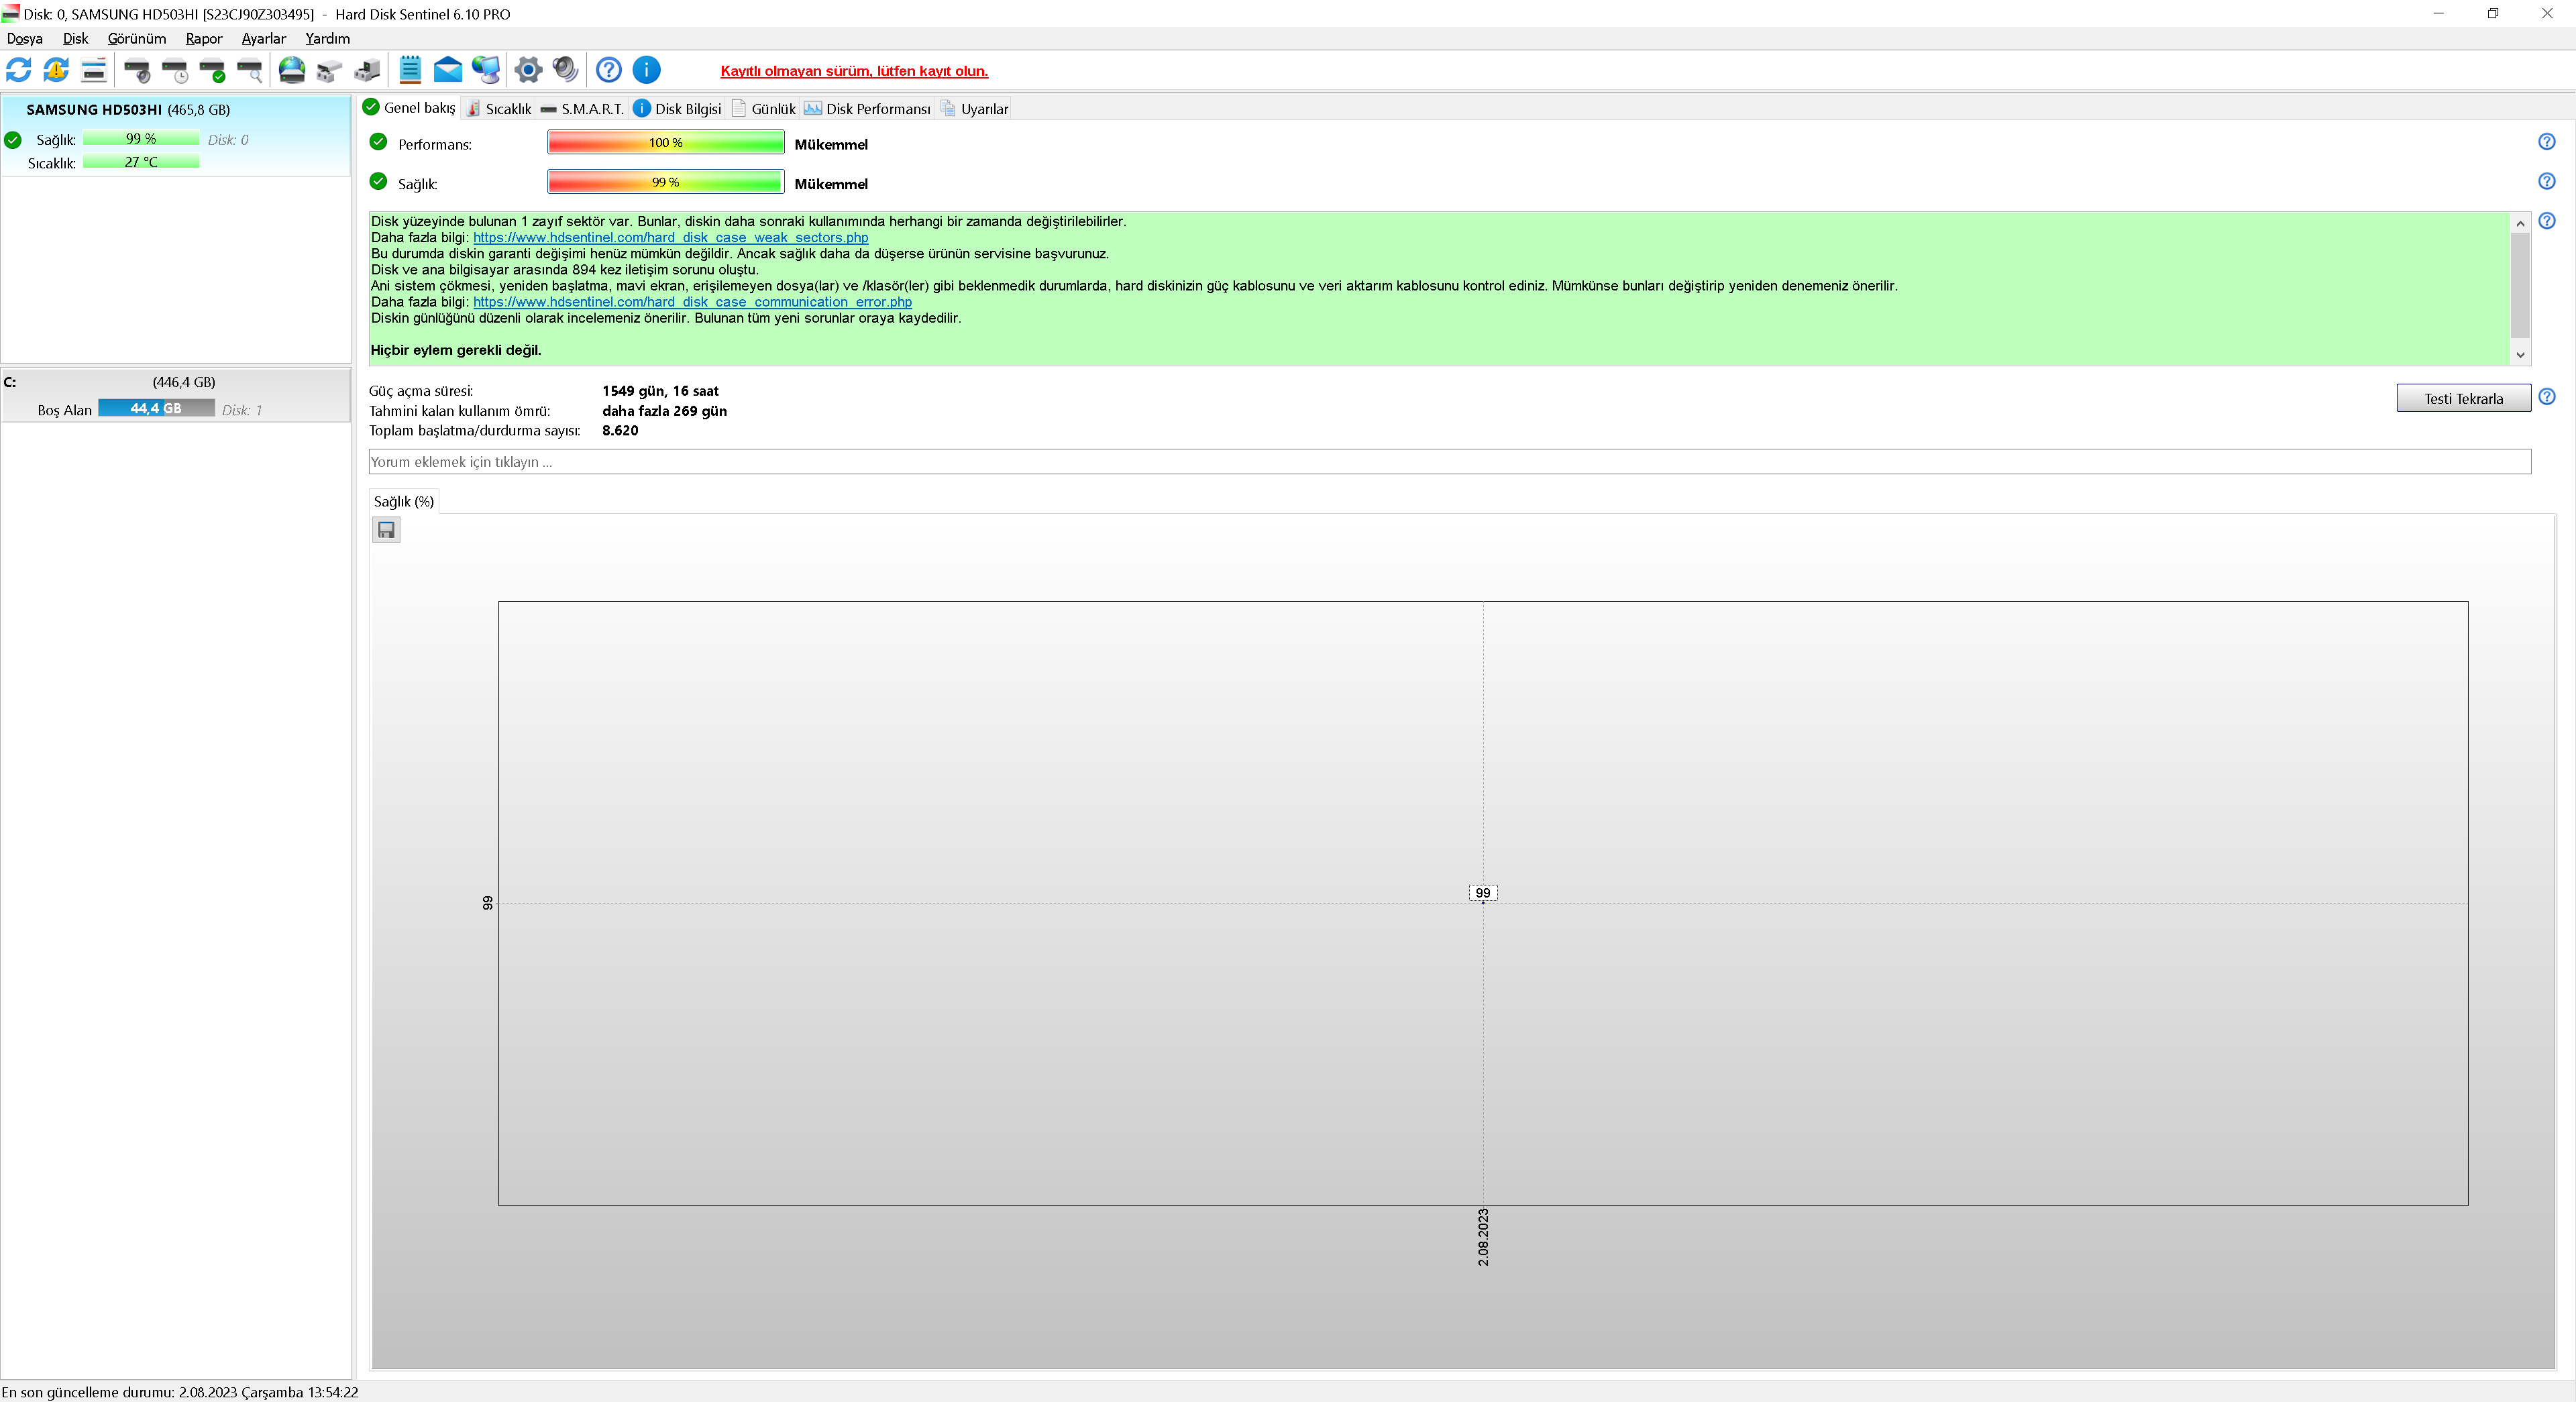2576x1402 pixels.
Task: Open the gear settings icon
Action: click(528, 70)
